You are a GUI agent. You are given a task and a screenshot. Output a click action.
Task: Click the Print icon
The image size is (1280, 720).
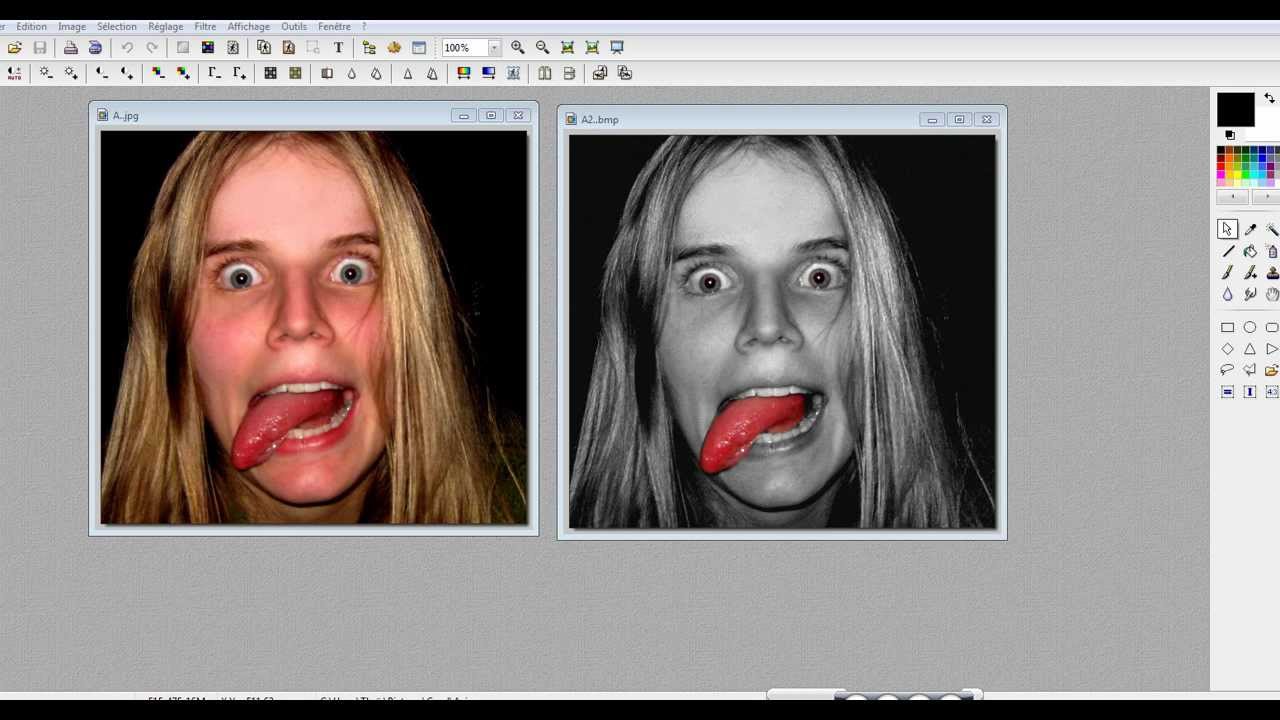pos(70,47)
